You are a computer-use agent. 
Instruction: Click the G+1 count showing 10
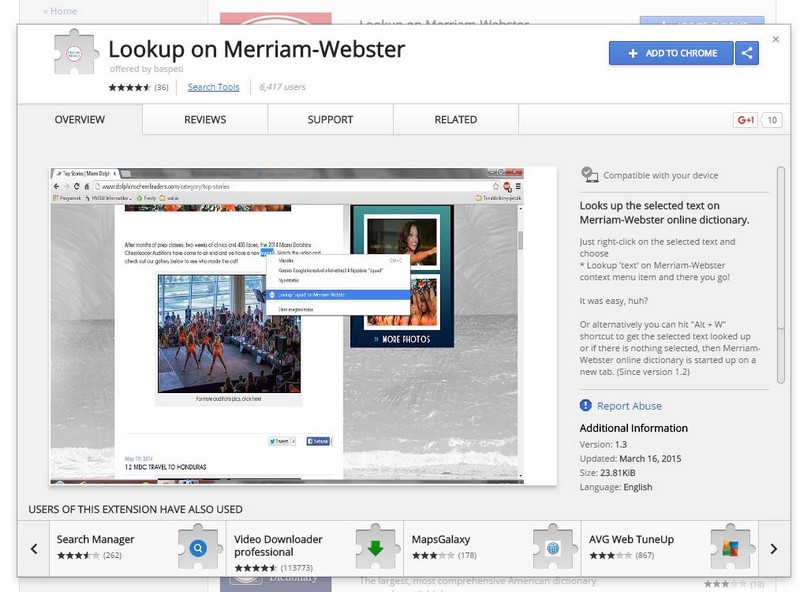pos(772,120)
